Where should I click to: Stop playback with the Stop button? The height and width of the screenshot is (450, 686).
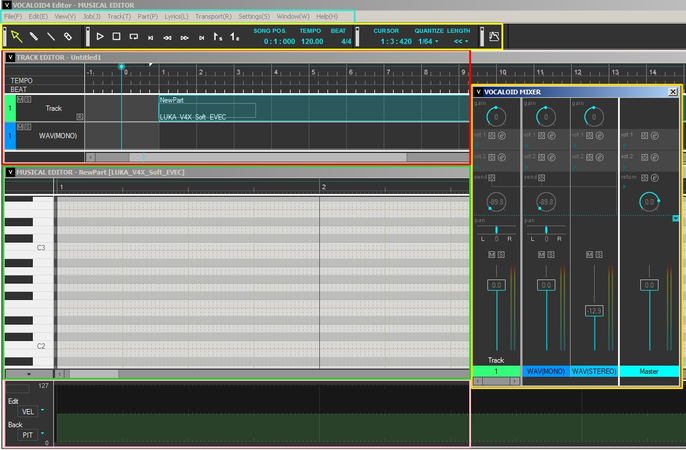(116, 36)
